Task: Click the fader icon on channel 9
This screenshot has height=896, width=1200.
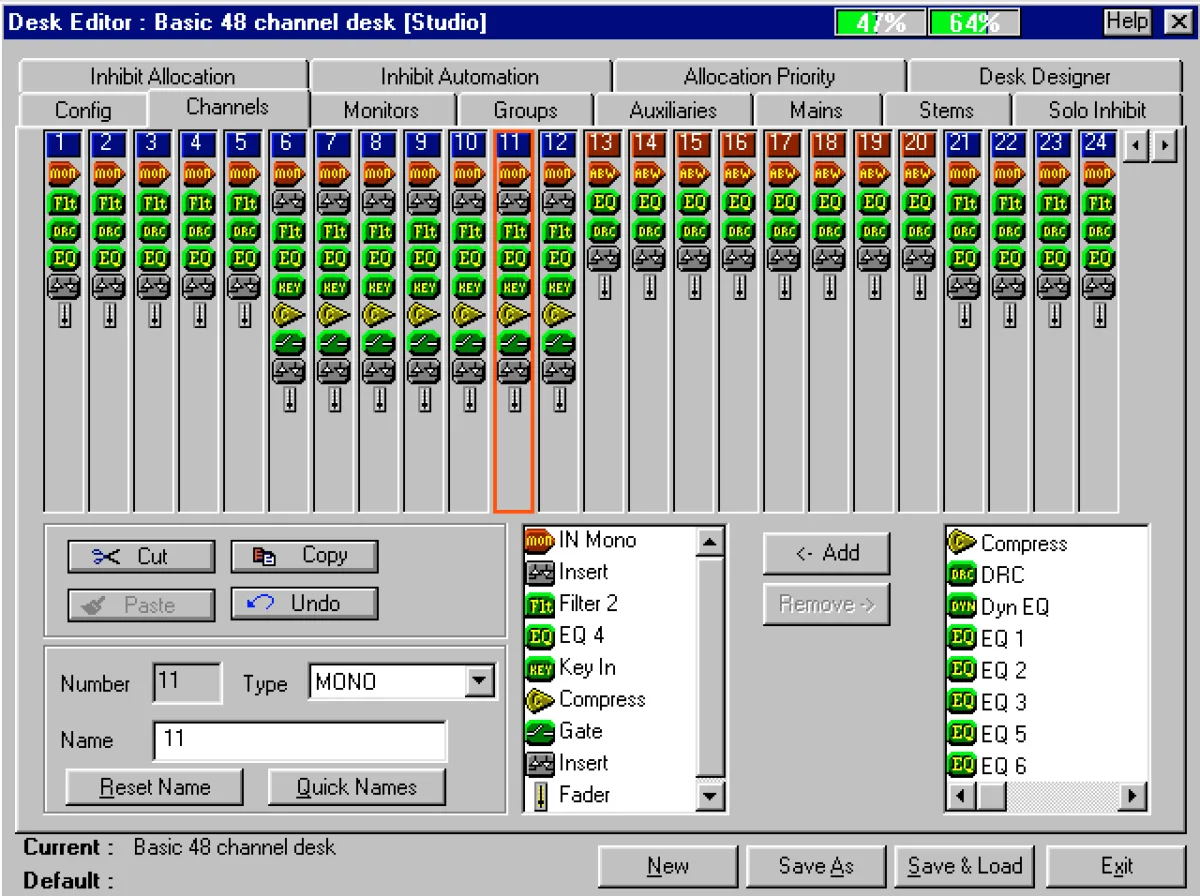Action: 424,400
